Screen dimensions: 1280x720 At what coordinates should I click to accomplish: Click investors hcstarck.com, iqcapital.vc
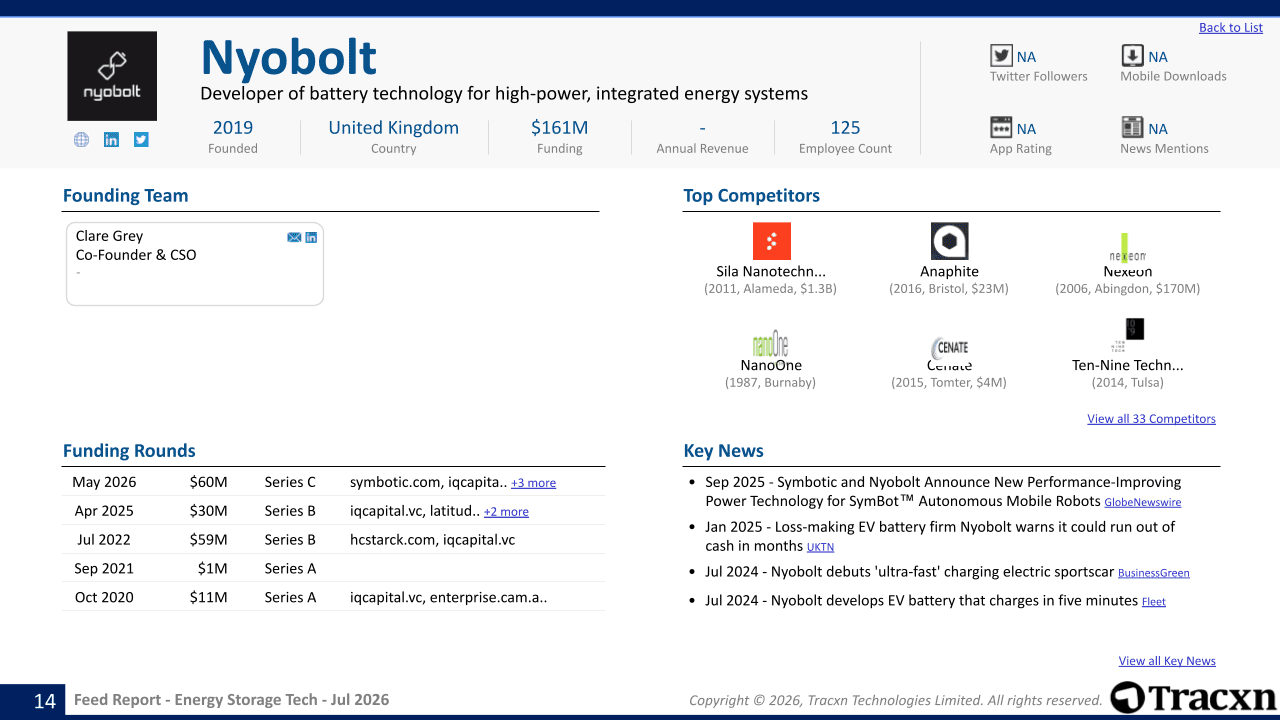click(x=433, y=540)
